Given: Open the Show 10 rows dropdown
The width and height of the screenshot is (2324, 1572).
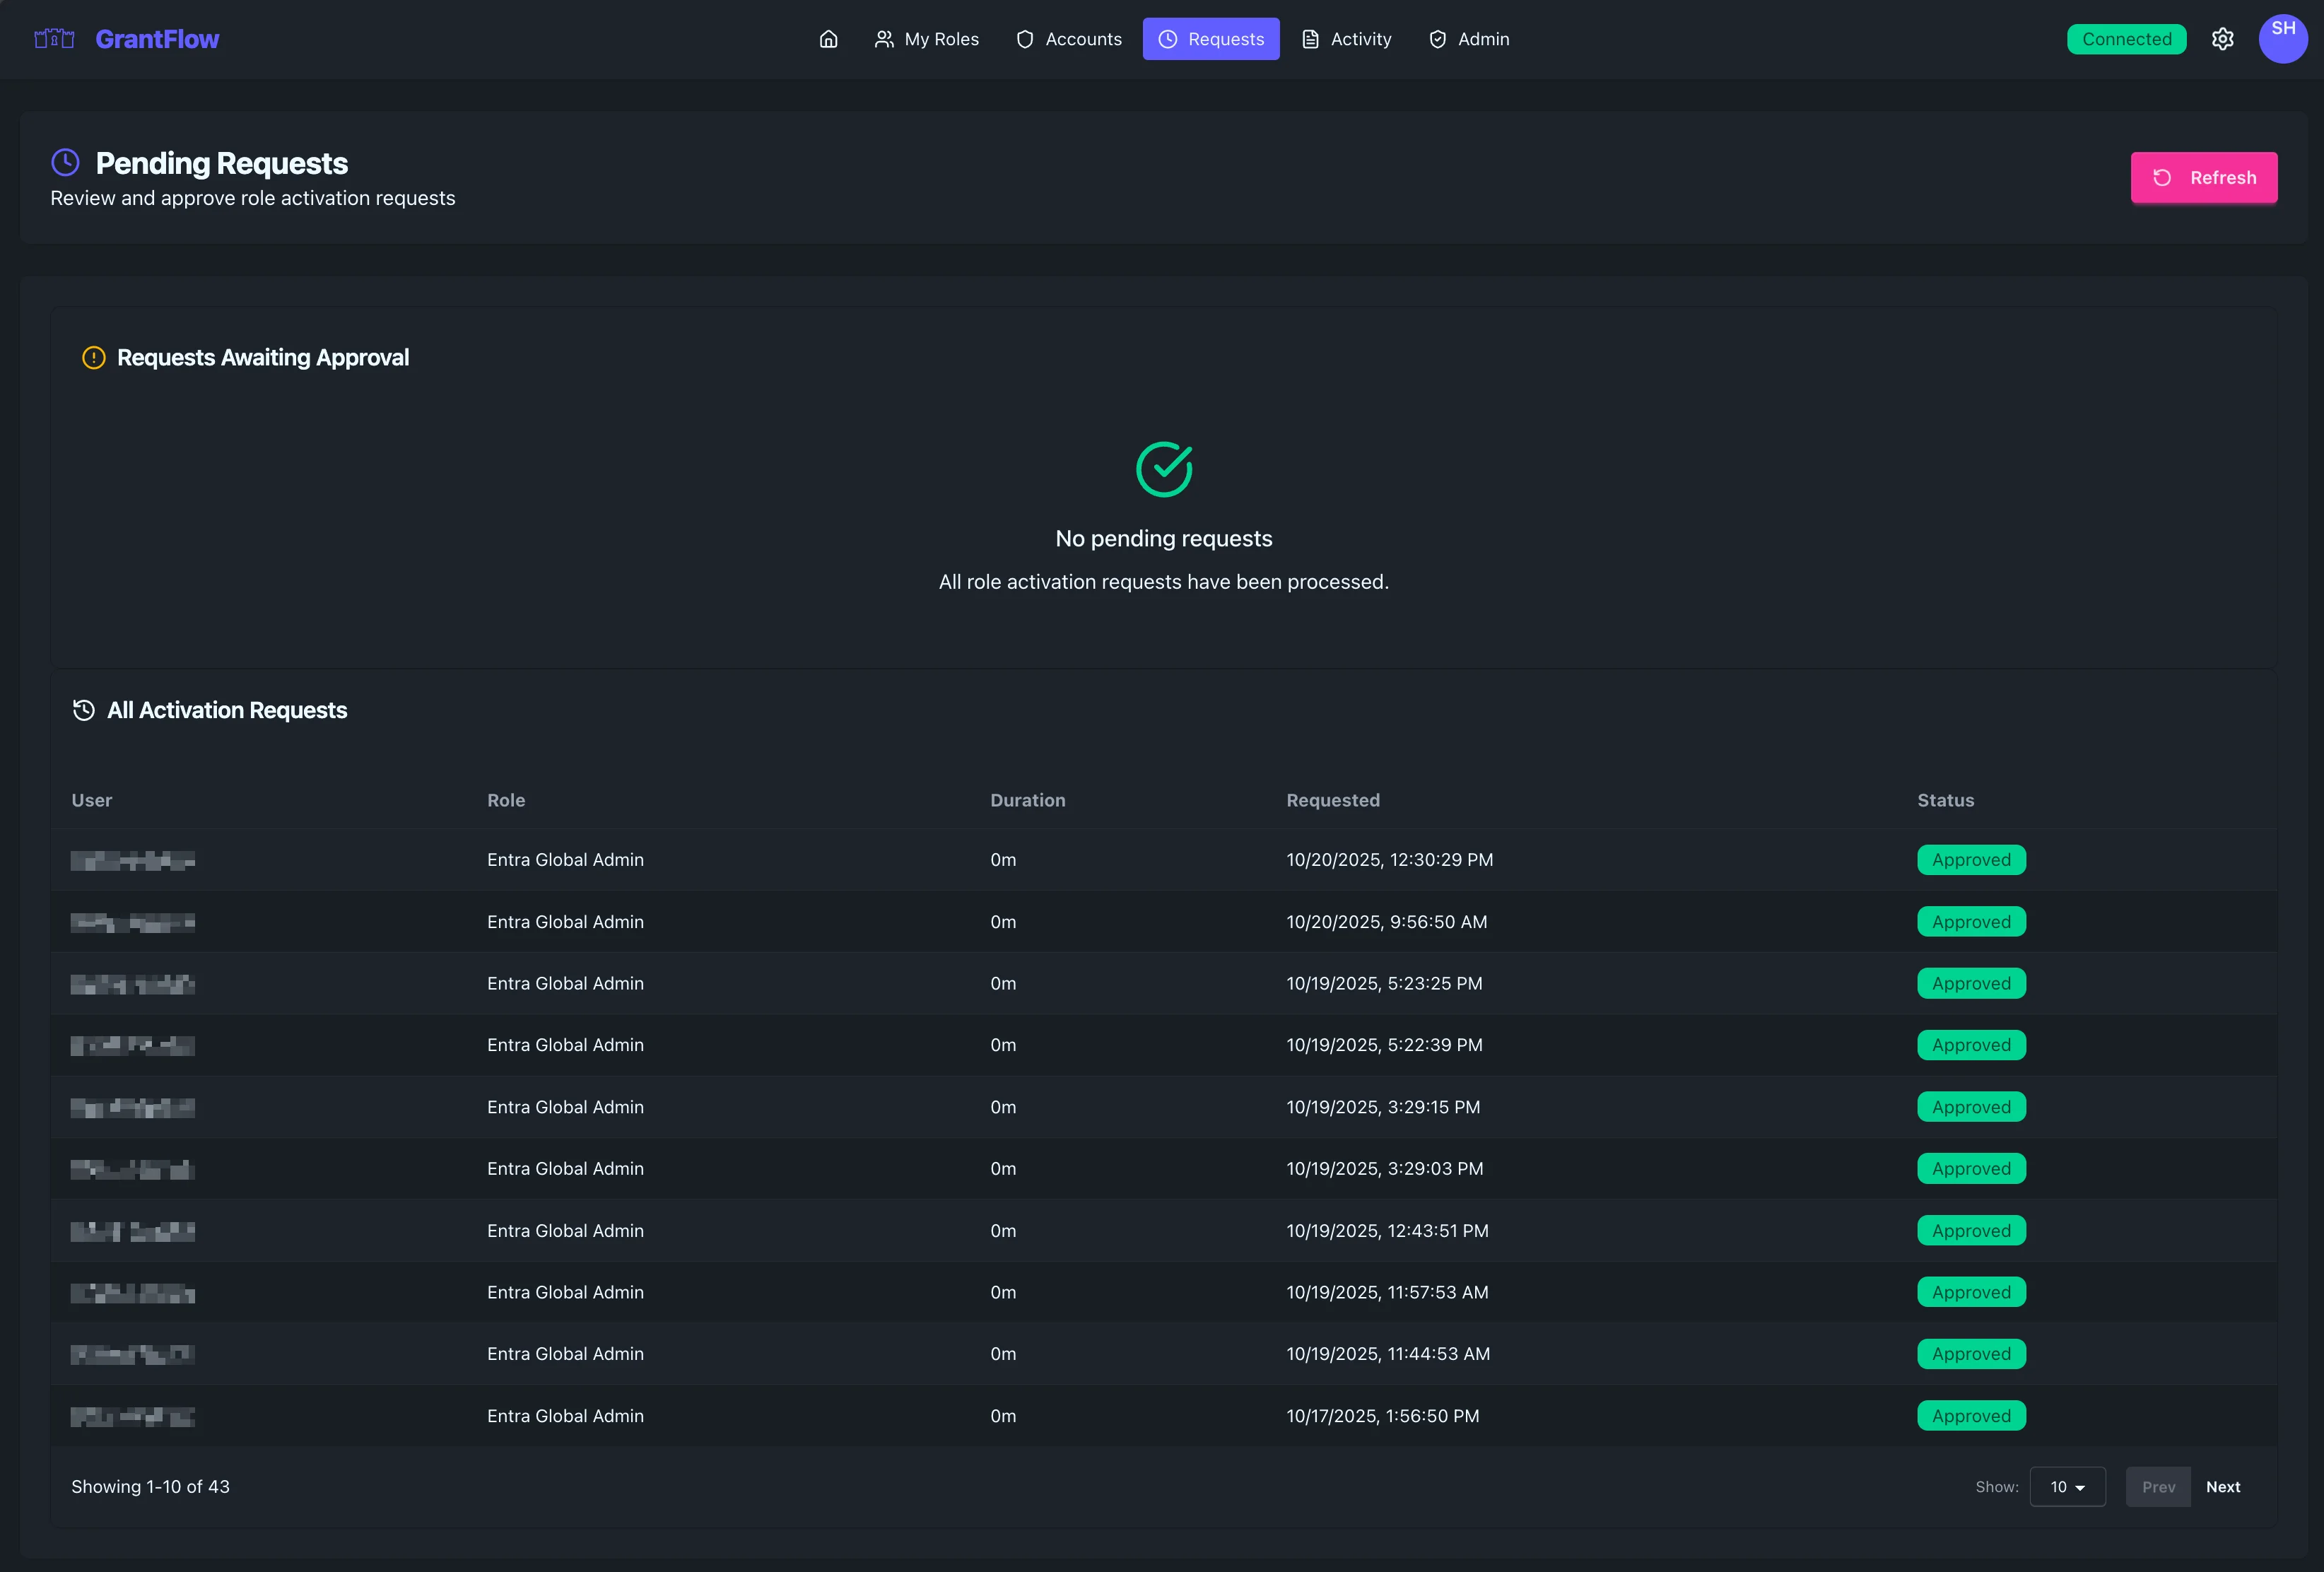Looking at the screenshot, I should pos(2067,1486).
